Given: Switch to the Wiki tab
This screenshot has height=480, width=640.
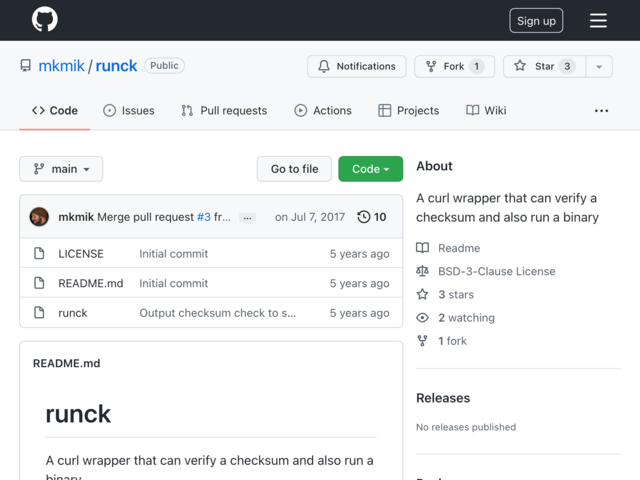Looking at the screenshot, I should pyautogui.click(x=486, y=111).
